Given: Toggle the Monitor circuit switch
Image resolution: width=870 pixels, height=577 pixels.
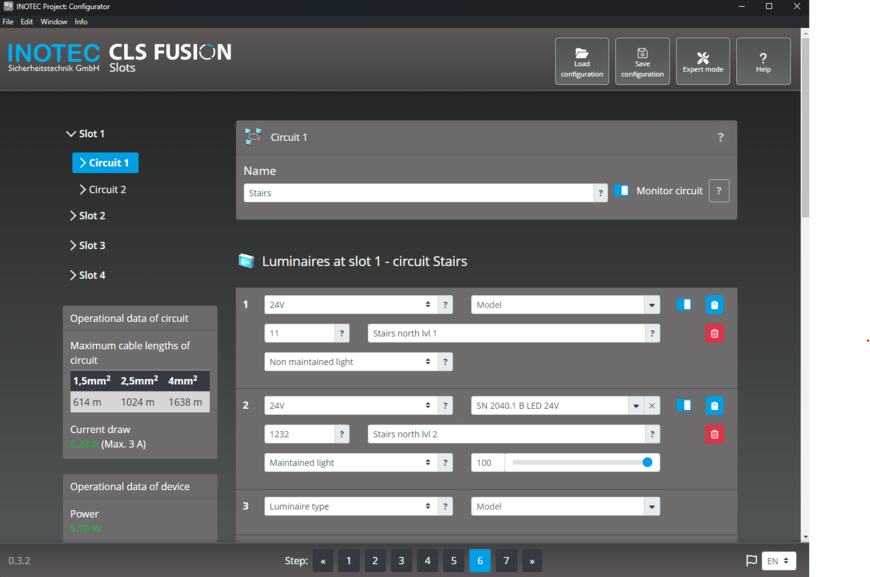Looking at the screenshot, I should point(622,190).
